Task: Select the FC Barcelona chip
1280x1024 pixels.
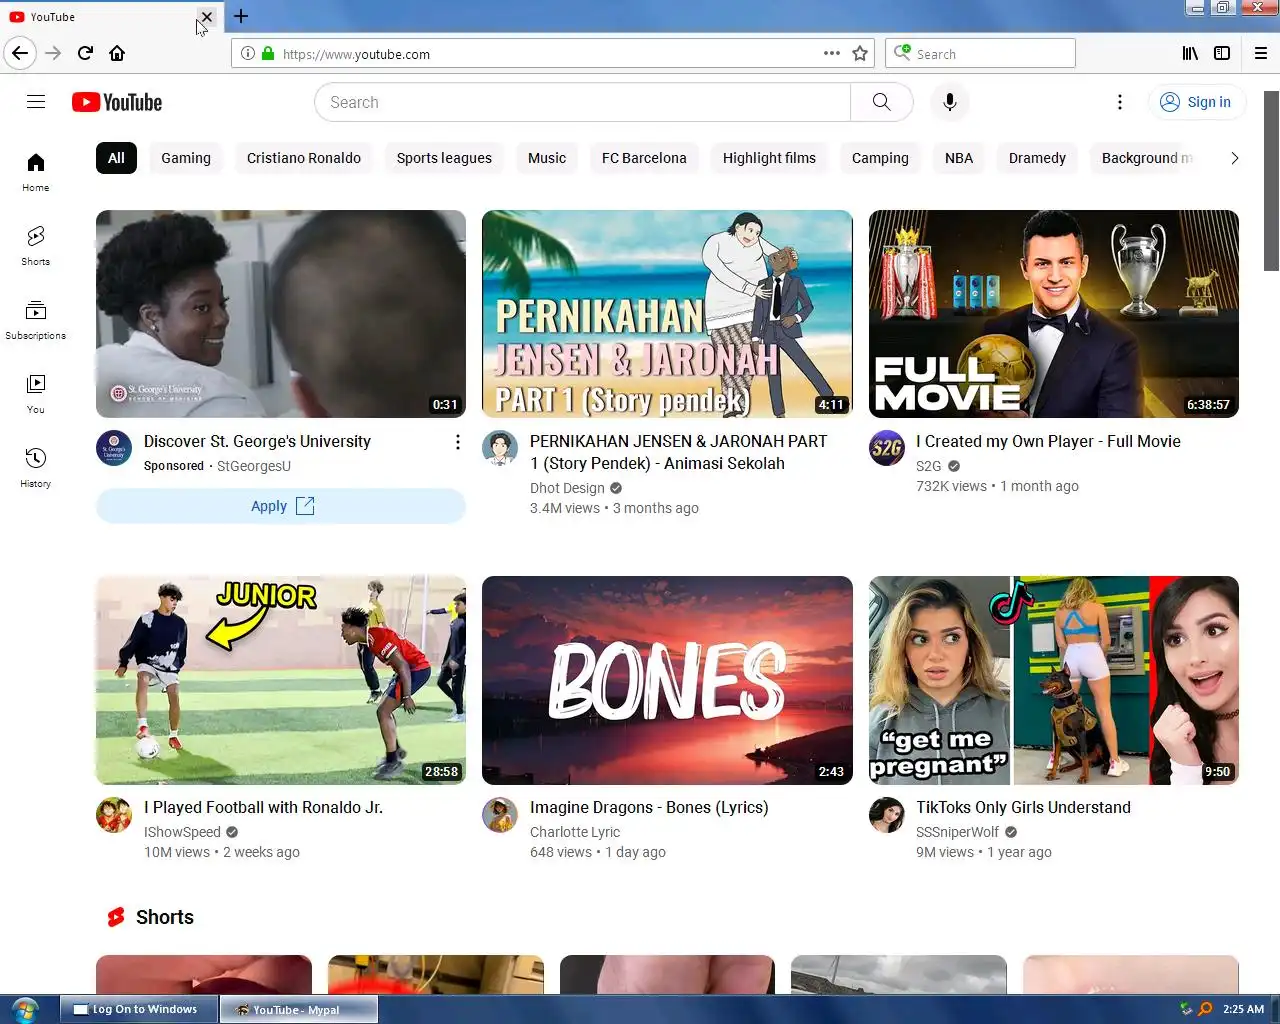Action: point(644,158)
